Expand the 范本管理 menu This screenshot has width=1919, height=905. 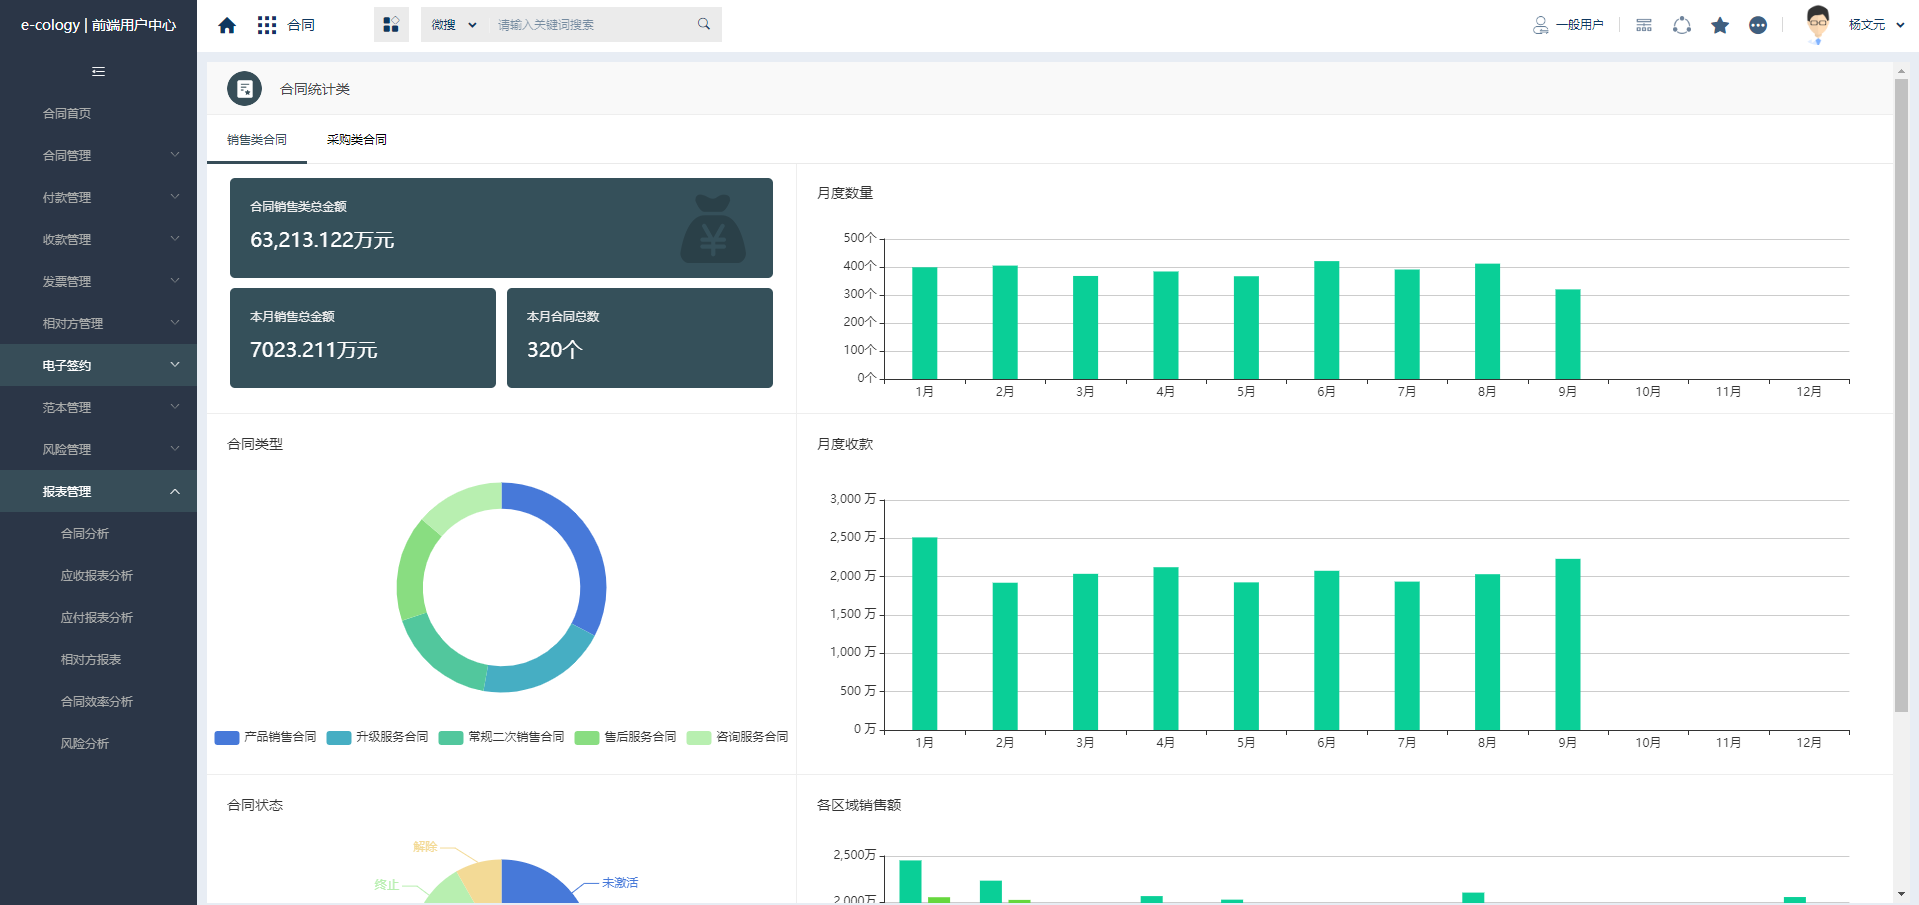98,407
